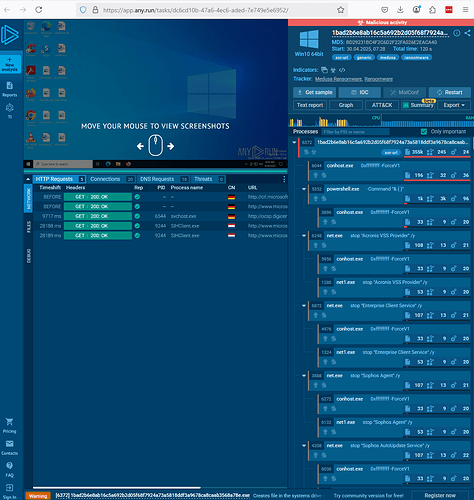474x500 pixels.
Task: Click the VM screenshot taskbar search box
Action: [x=63, y=164]
